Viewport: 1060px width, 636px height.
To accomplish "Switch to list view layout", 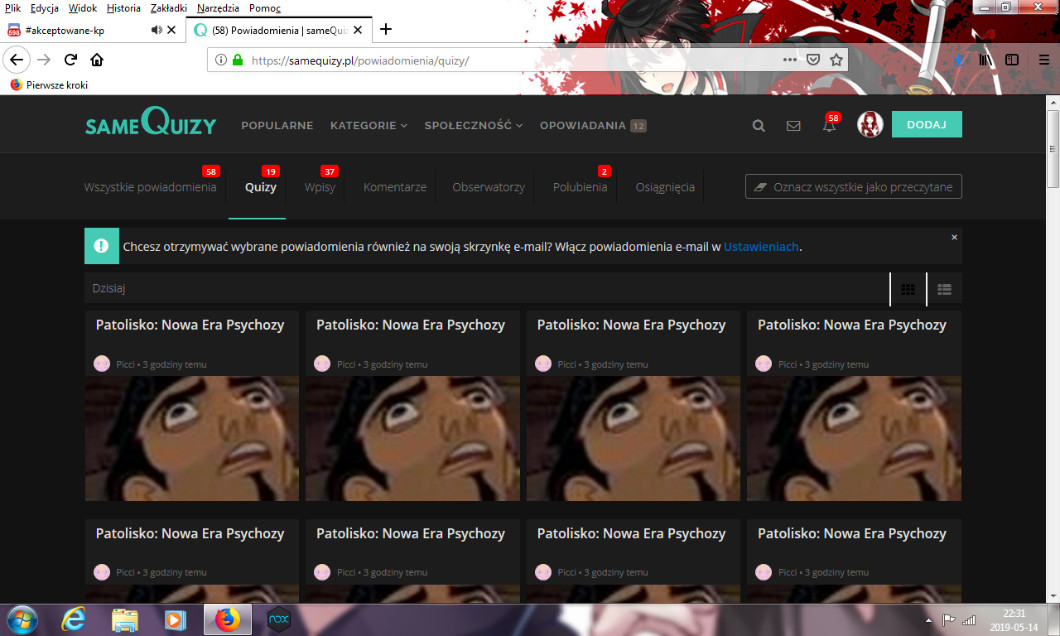I will coord(944,289).
